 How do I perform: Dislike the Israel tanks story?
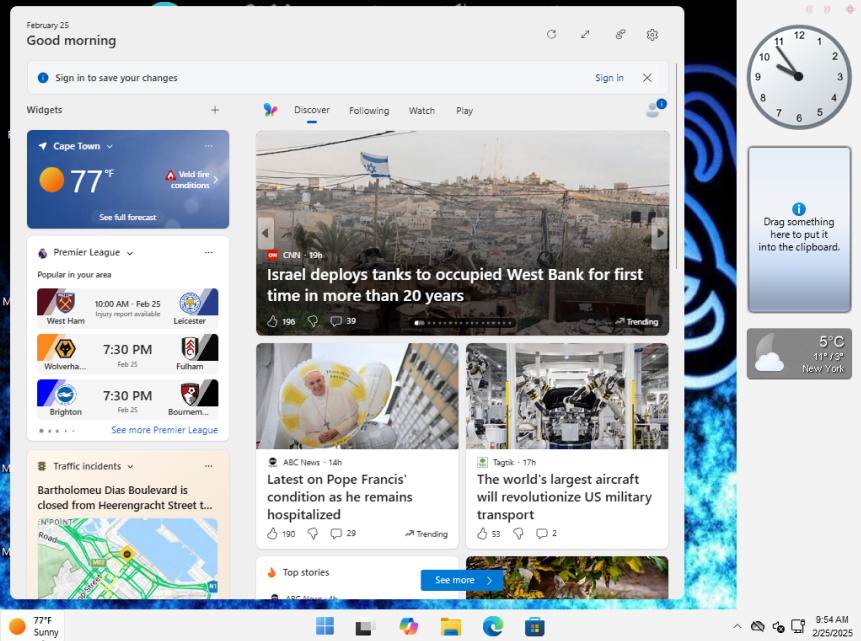[312, 321]
